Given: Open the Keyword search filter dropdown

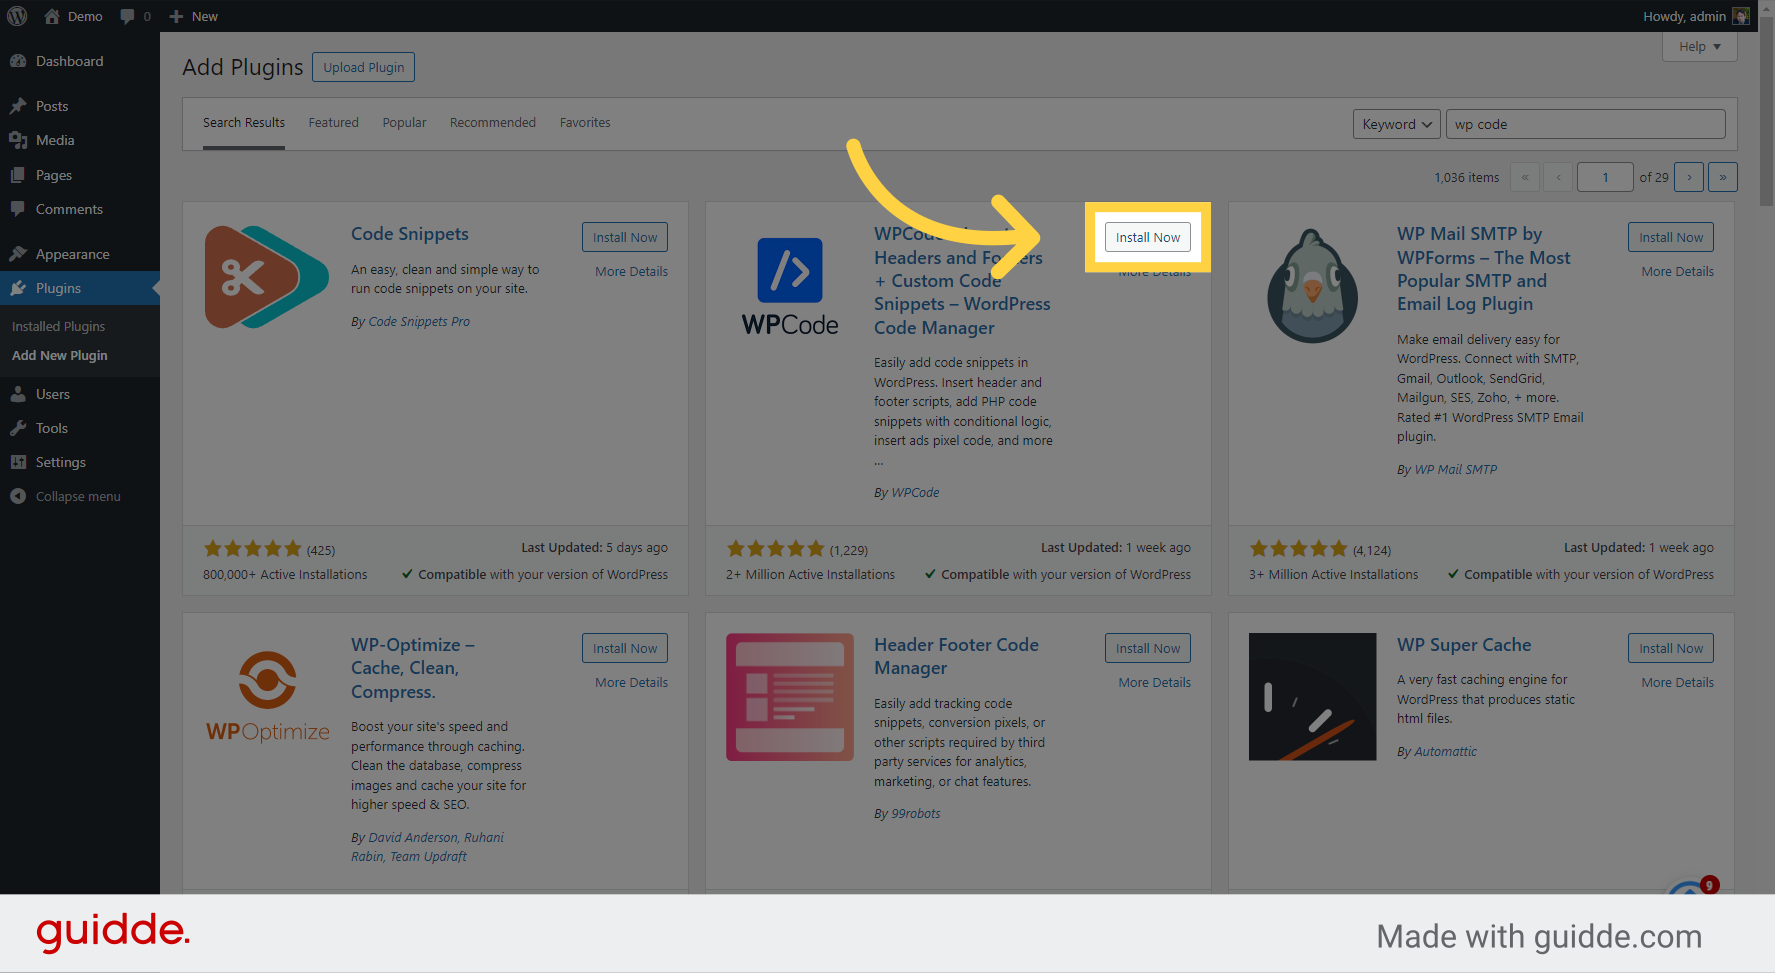Looking at the screenshot, I should (1396, 124).
